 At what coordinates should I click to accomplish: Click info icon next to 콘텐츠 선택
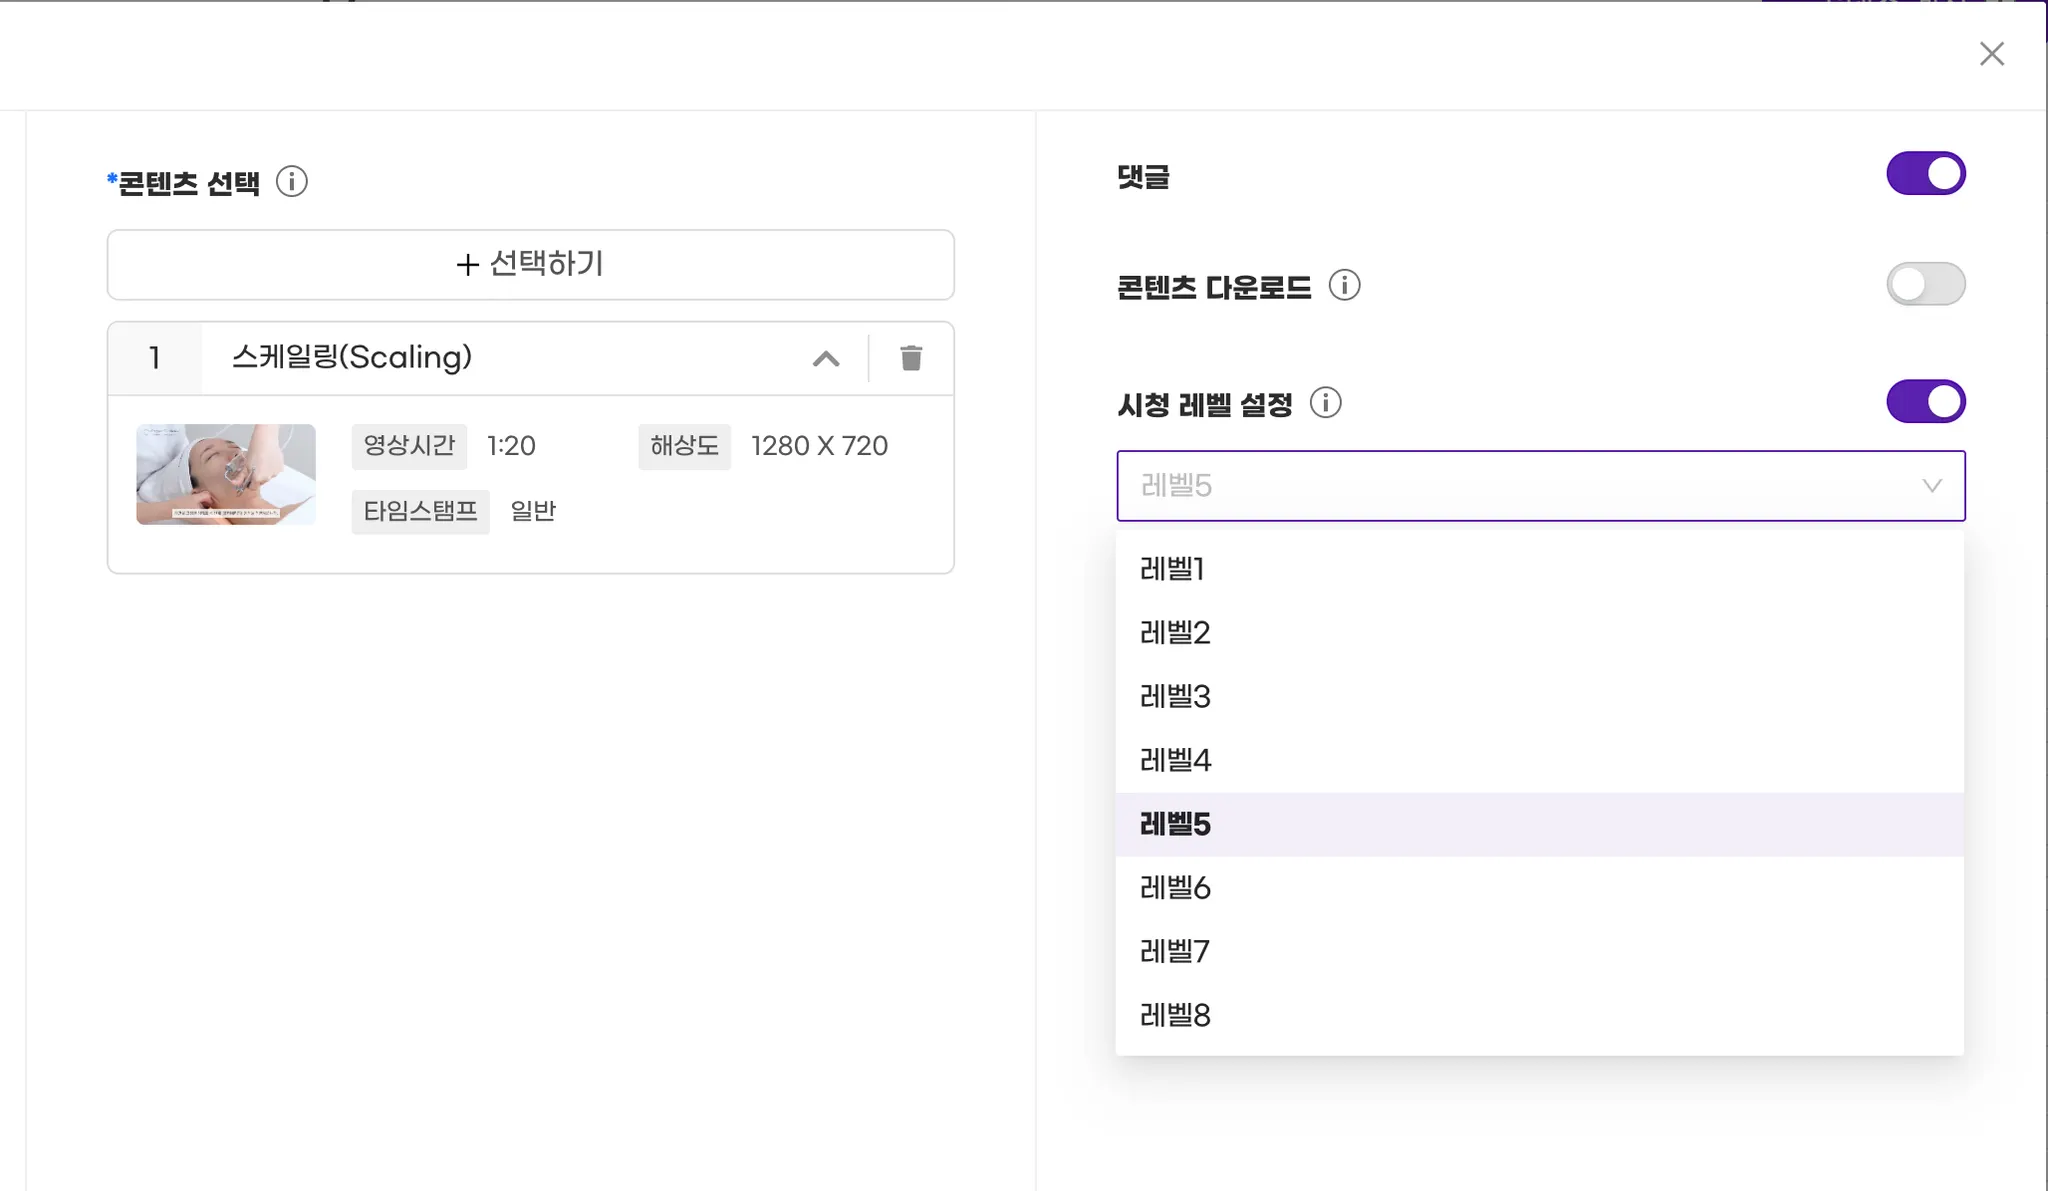[x=292, y=182]
